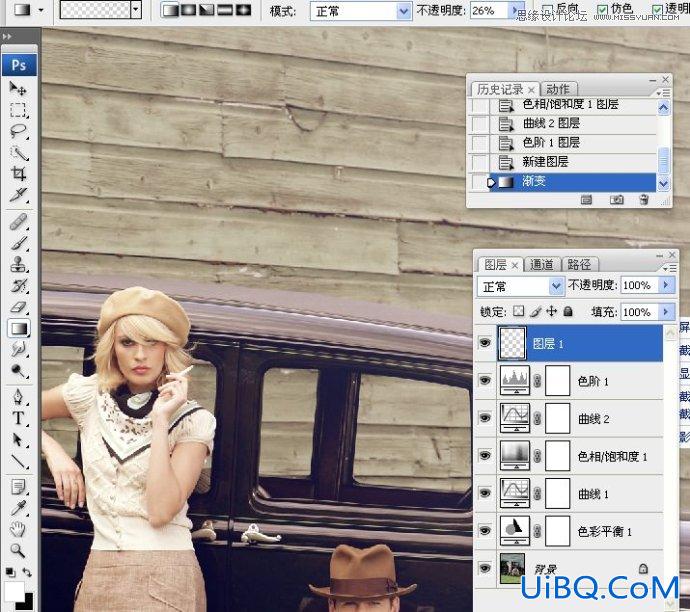Screen dimensions: 690x612
Task: Choose radial gradient style in options bar
Action: [x=188, y=10]
